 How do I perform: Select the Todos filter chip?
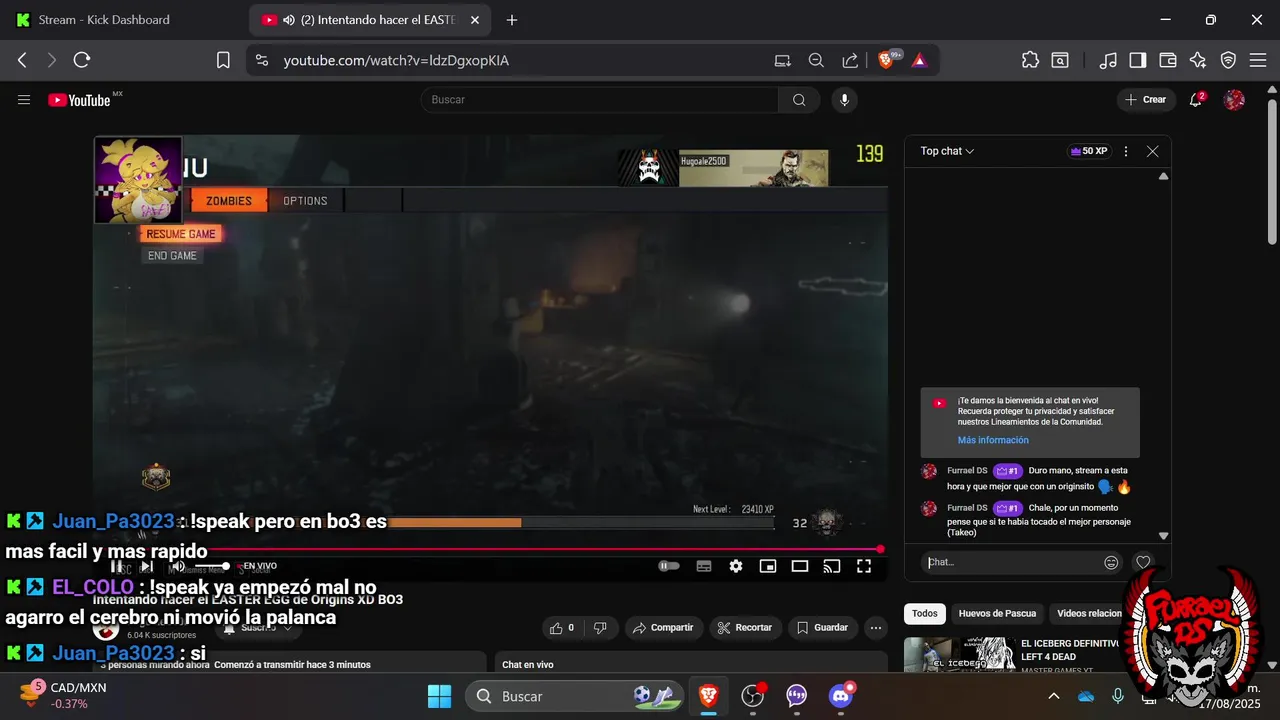pyautogui.click(x=924, y=613)
